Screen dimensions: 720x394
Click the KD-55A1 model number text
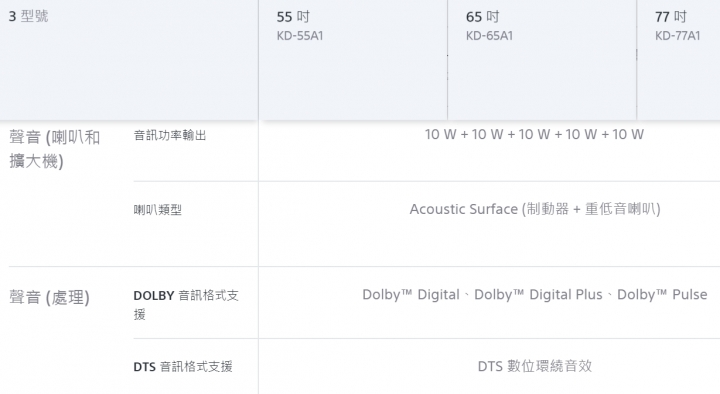click(300, 36)
